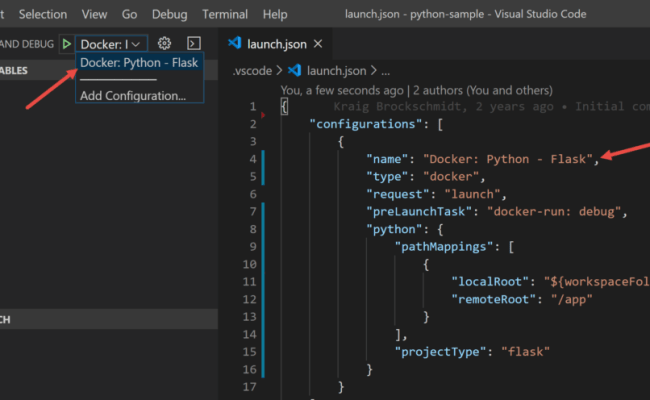This screenshot has width=650, height=400.
Task: Click the "request" key on line 6
Action: pyautogui.click(x=398, y=194)
